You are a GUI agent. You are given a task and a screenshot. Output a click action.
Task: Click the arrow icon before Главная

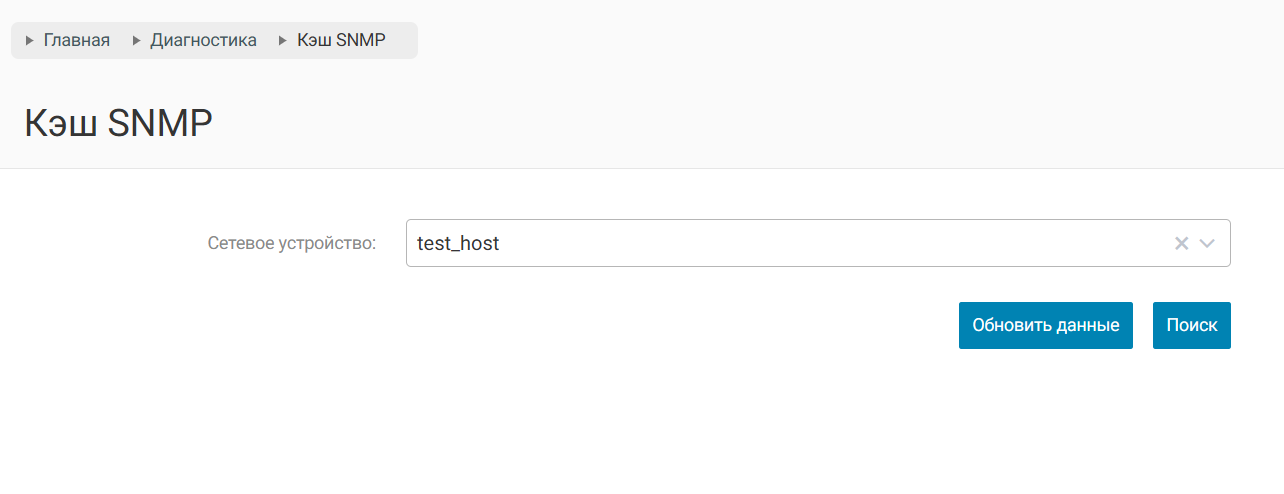(x=29, y=41)
